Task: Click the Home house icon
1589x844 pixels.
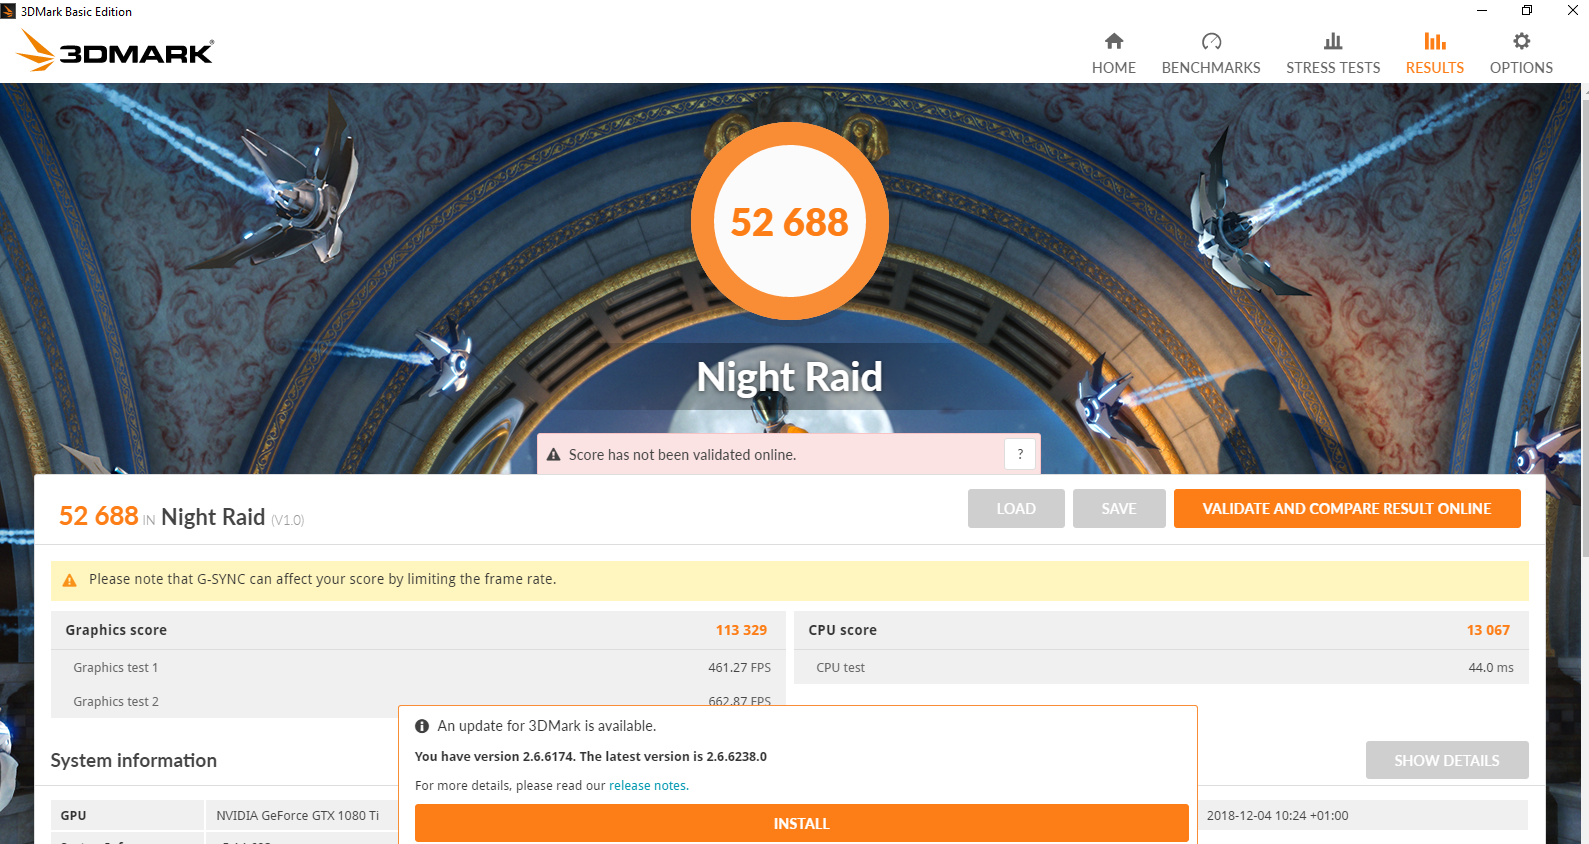Action: (1114, 41)
